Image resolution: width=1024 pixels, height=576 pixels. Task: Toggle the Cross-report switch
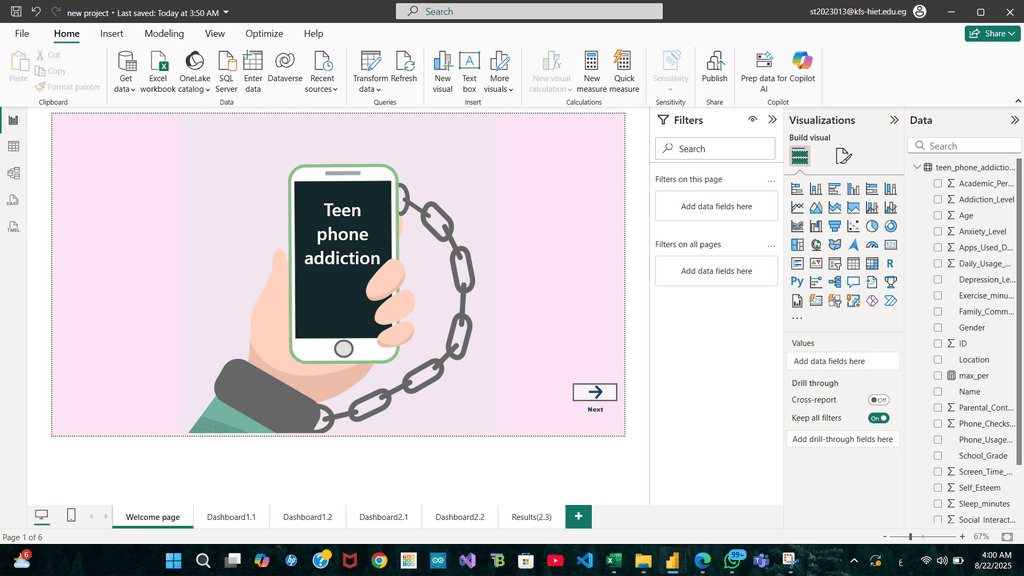(x=878, y=400)
